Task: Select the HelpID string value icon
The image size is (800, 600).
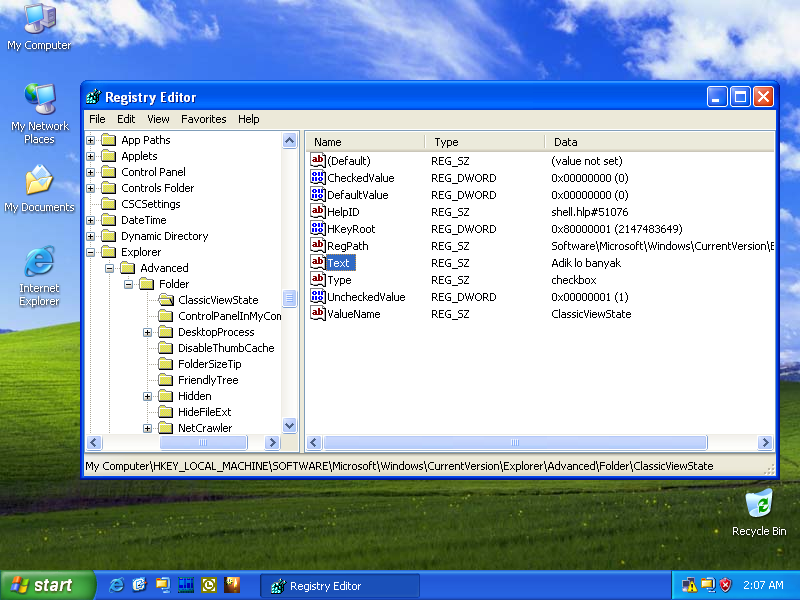Action: pyautogui.click(x=317, y=212)
